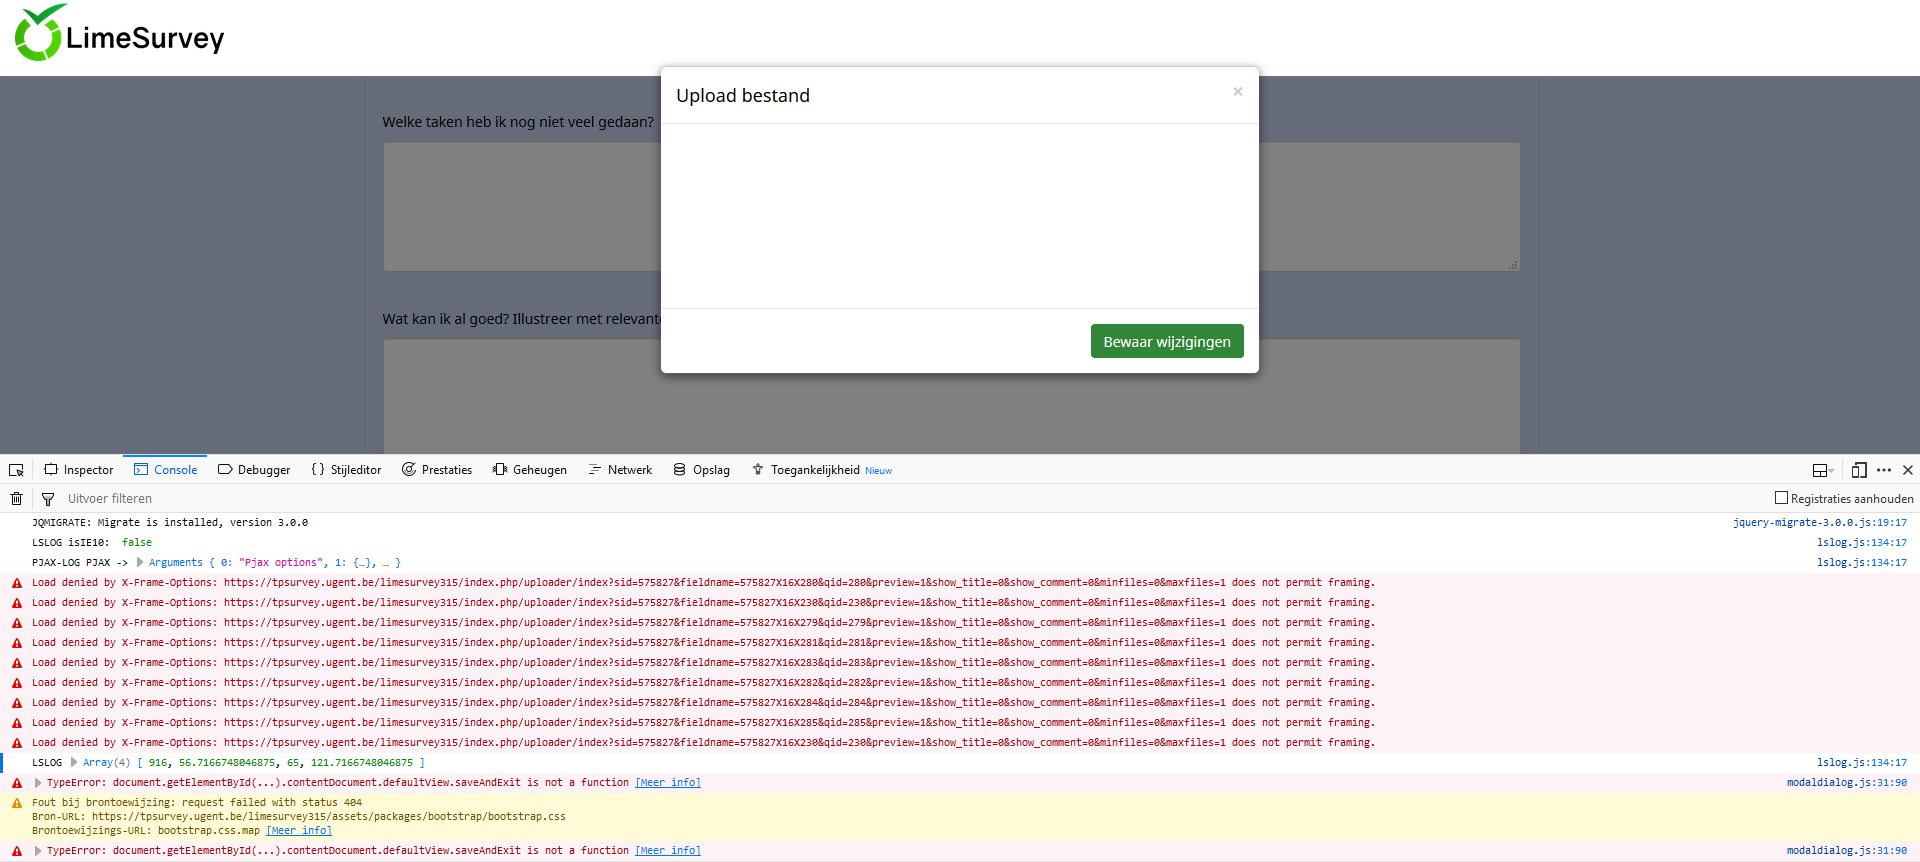
Task: Clear console output with trash icon
Action: (x=16, y=499)
